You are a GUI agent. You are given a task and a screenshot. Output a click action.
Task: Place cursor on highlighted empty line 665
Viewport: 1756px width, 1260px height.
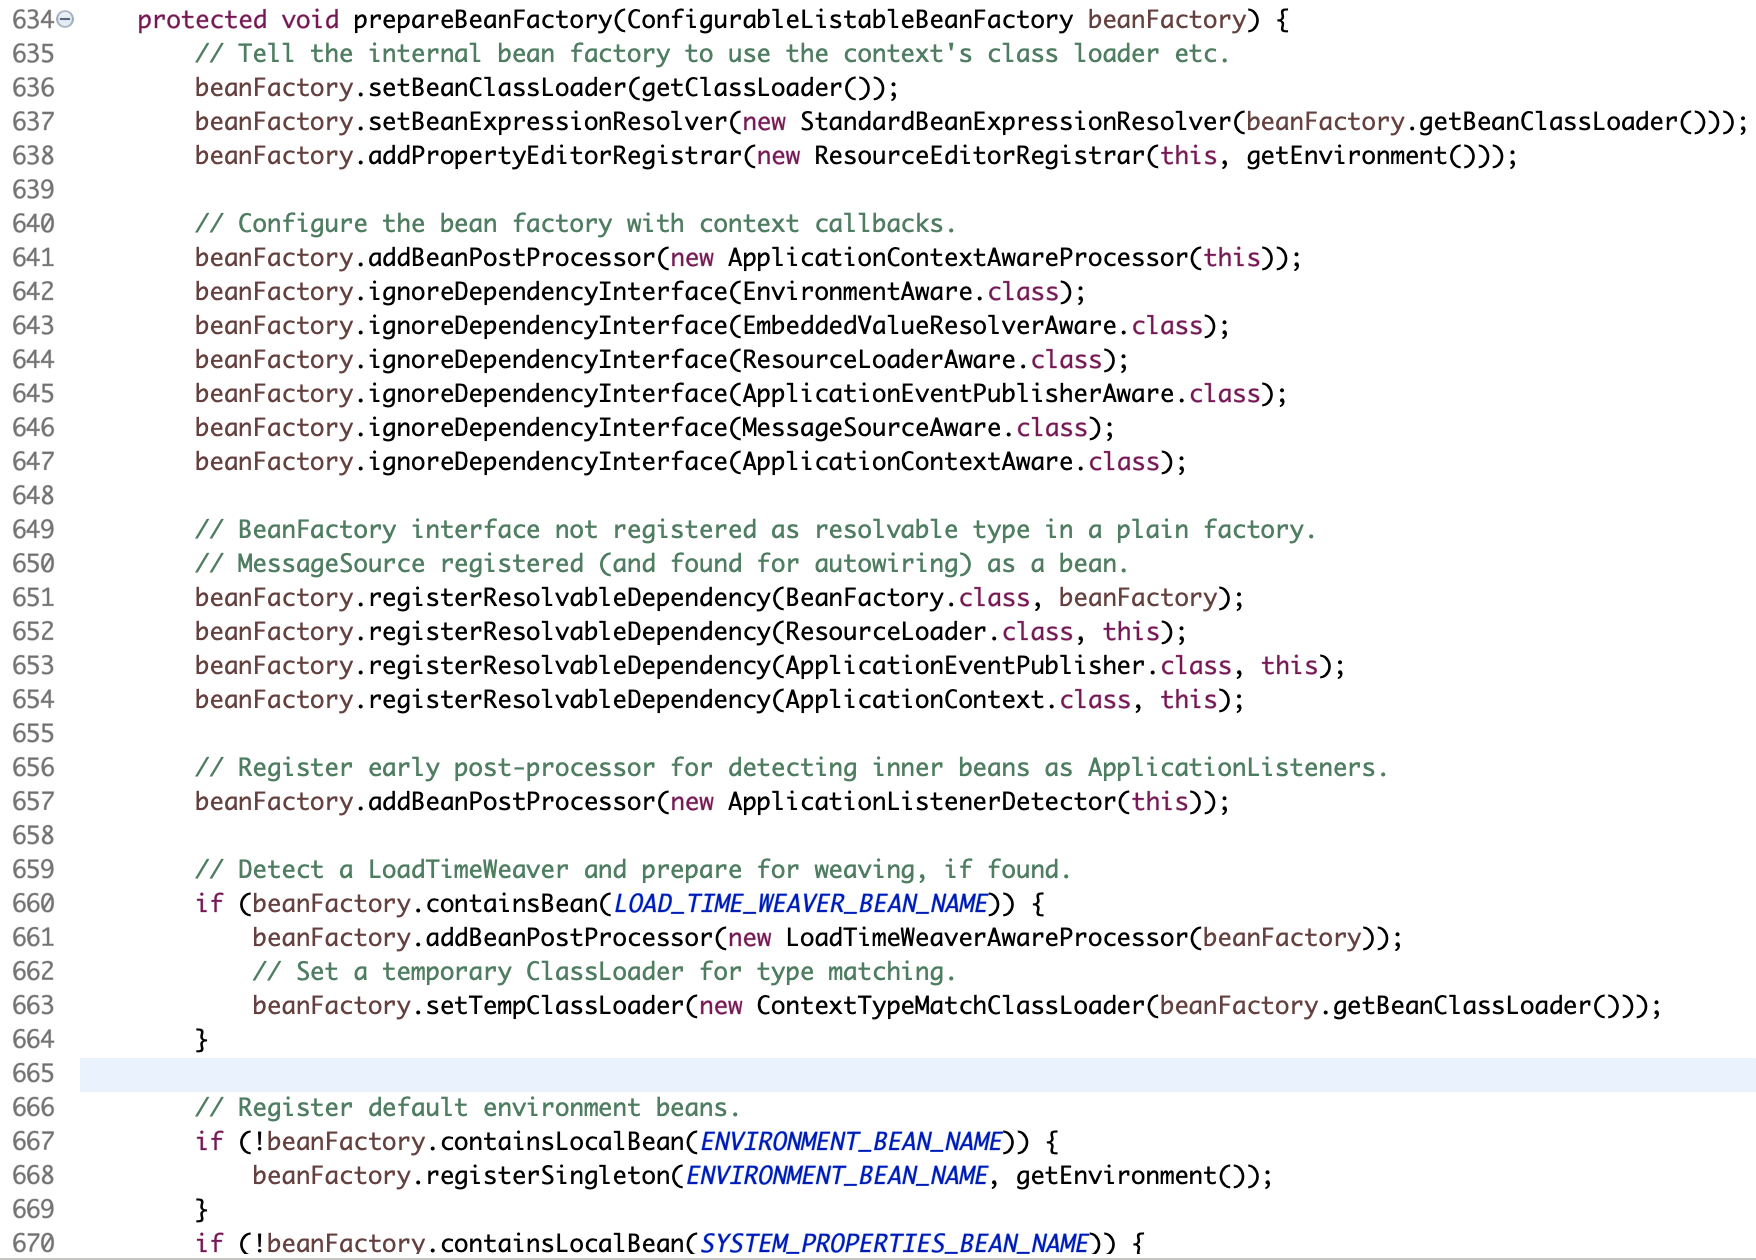(x=917, y=1074)
